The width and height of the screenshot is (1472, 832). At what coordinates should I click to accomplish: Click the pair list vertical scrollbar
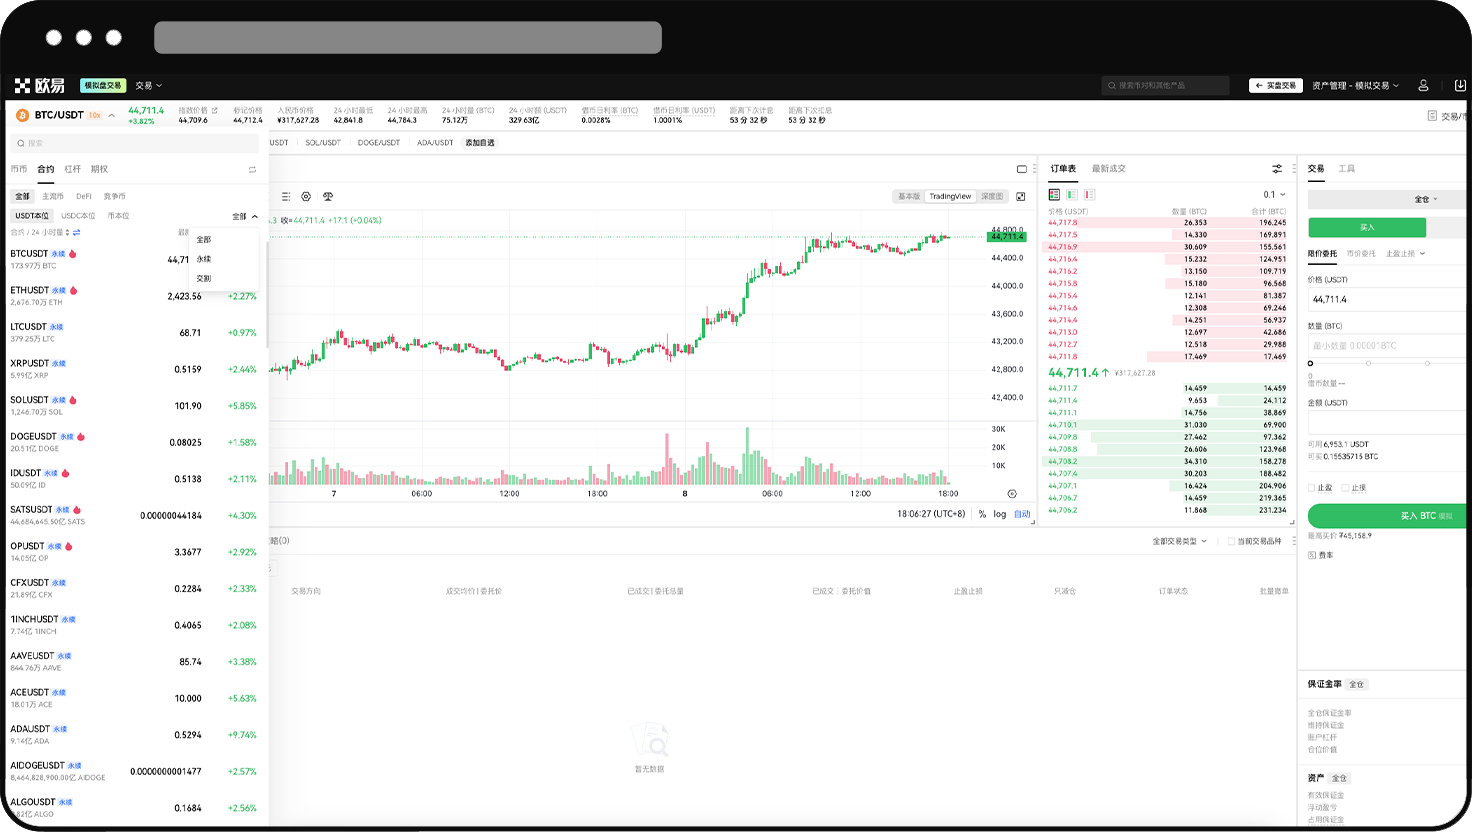click(x=267, y=295)
